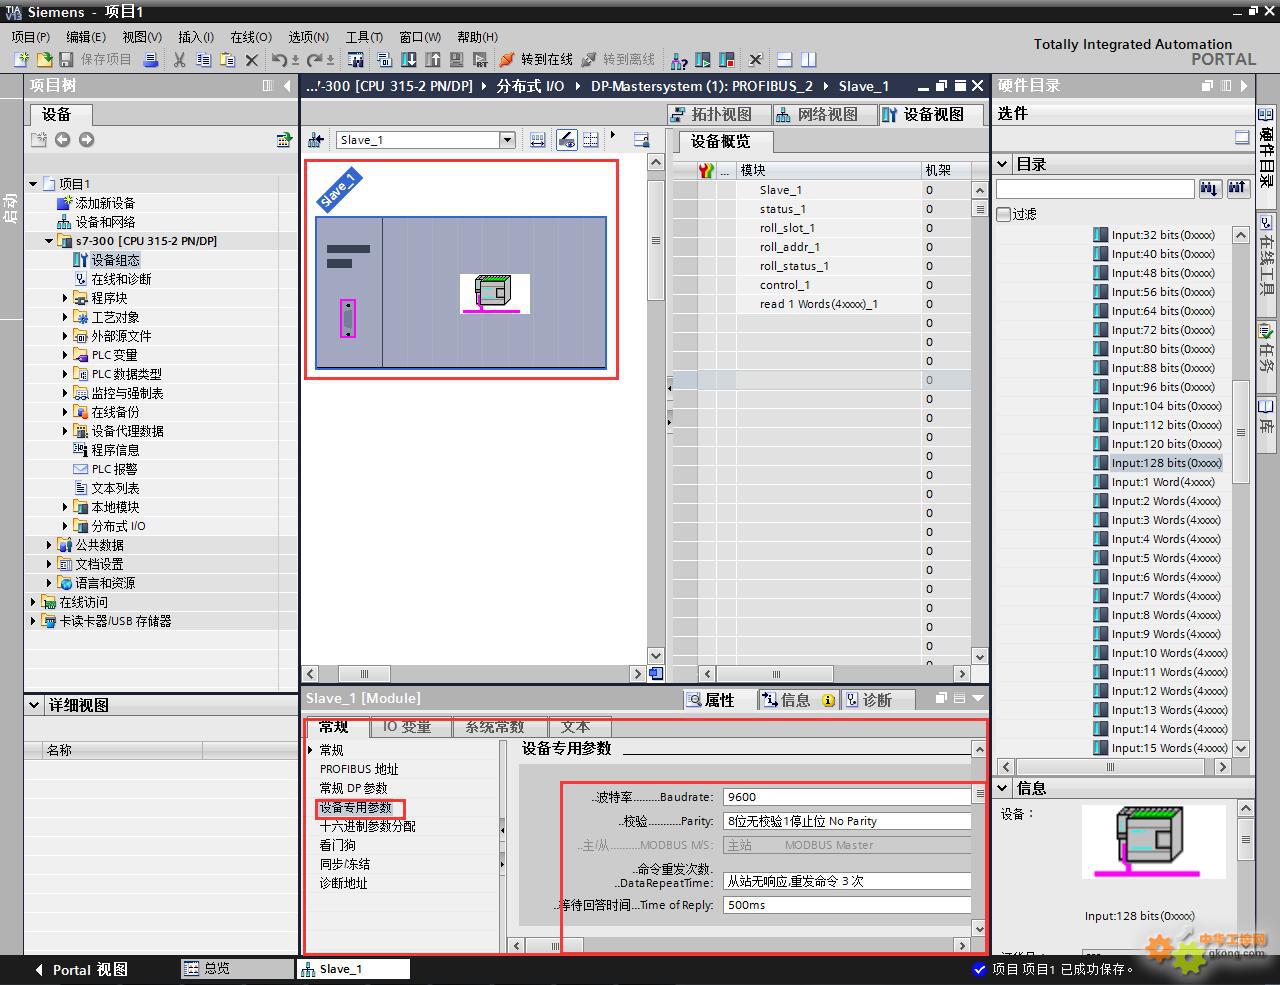Select PROFIBUS 地址 in properties navigation
The height and width of the screenshot is (985, 1280).
[x=359, y=769]
